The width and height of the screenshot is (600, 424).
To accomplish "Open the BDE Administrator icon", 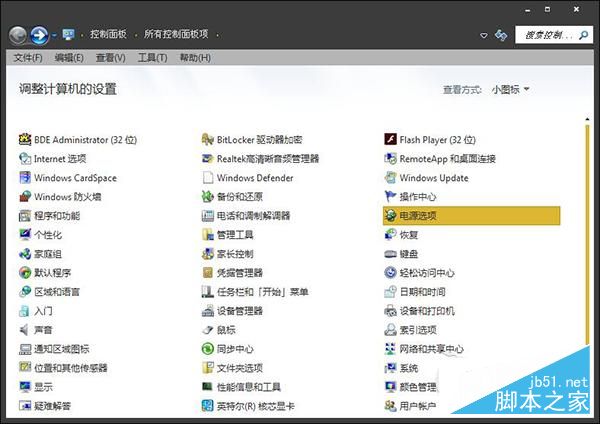I will coord(25,139).
